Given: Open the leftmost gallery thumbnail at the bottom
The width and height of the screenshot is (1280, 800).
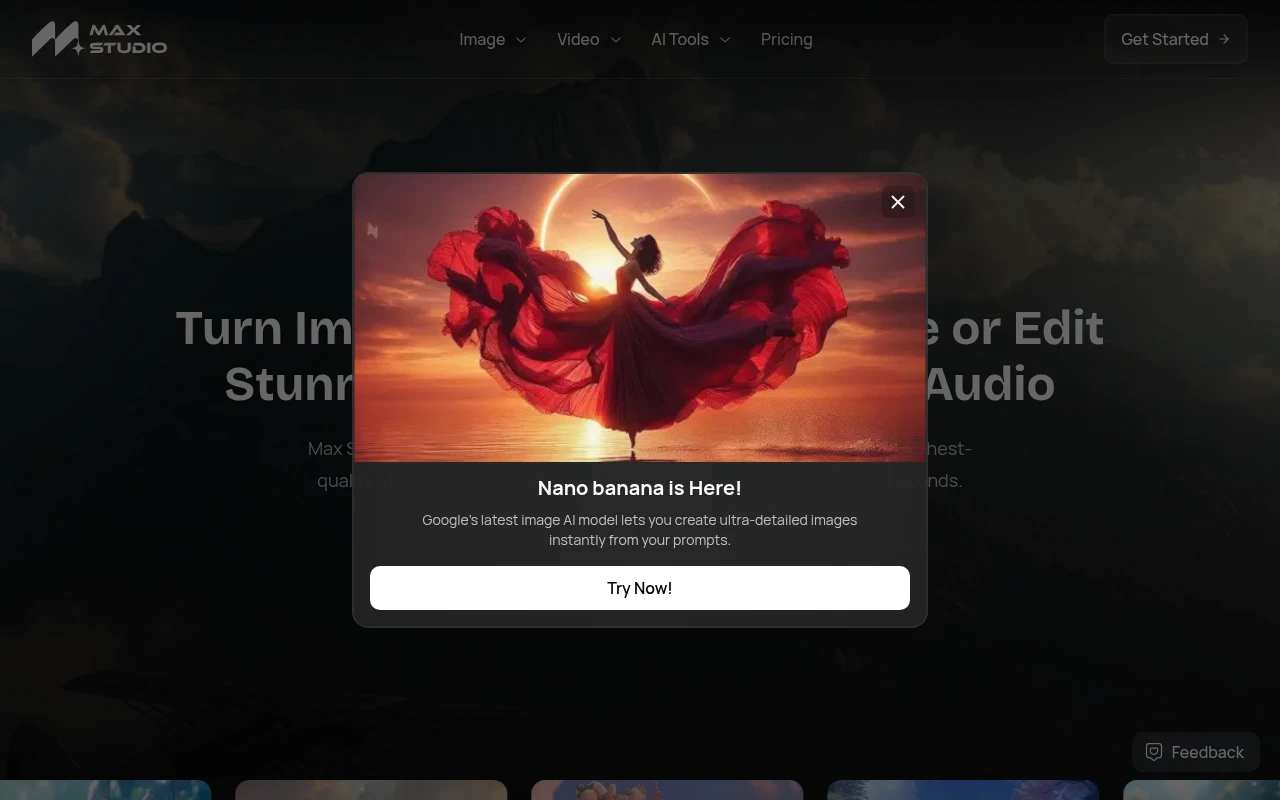Looking at the screenshot, I should [105, 792].
